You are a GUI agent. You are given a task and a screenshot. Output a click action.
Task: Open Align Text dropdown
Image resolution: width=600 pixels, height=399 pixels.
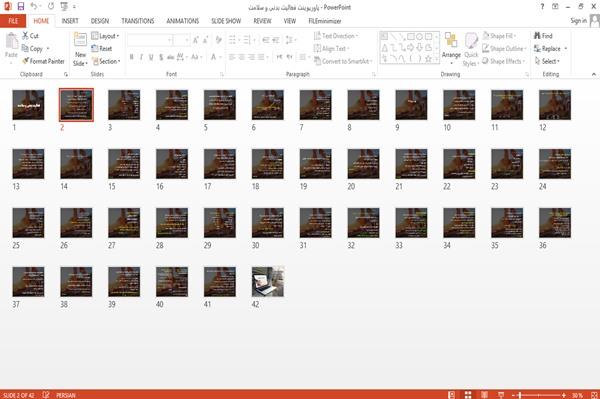pyautogui.click(x=331, y=49)
